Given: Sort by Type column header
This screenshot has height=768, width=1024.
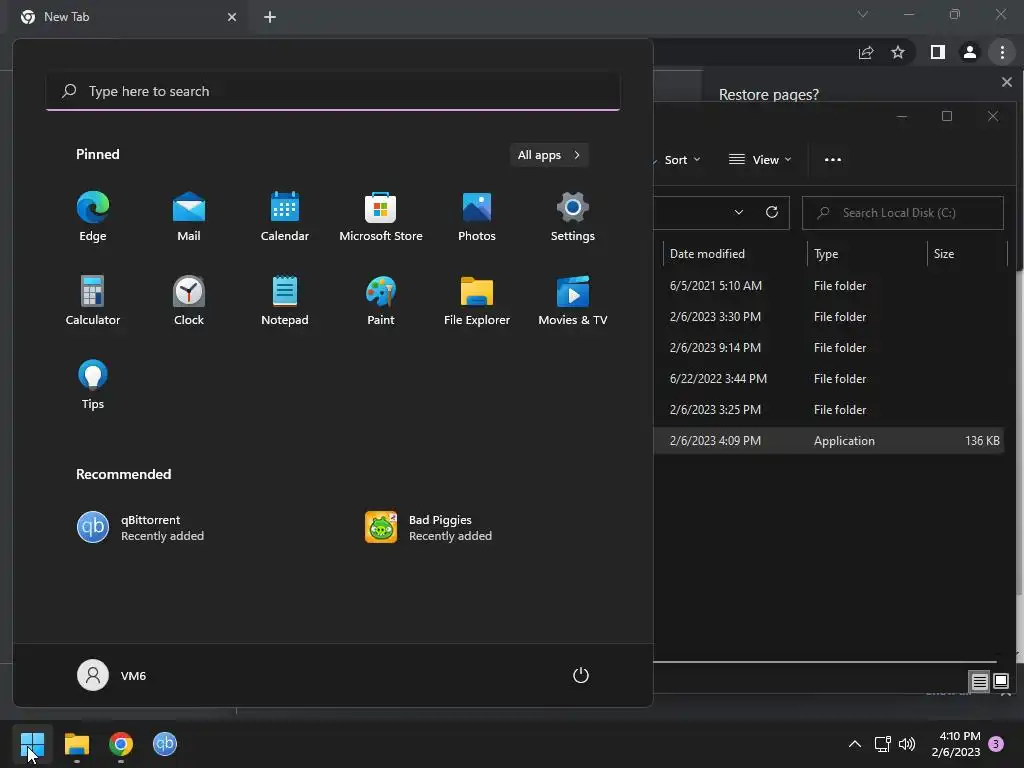Looking at the screenshot, I should (867, 254).
